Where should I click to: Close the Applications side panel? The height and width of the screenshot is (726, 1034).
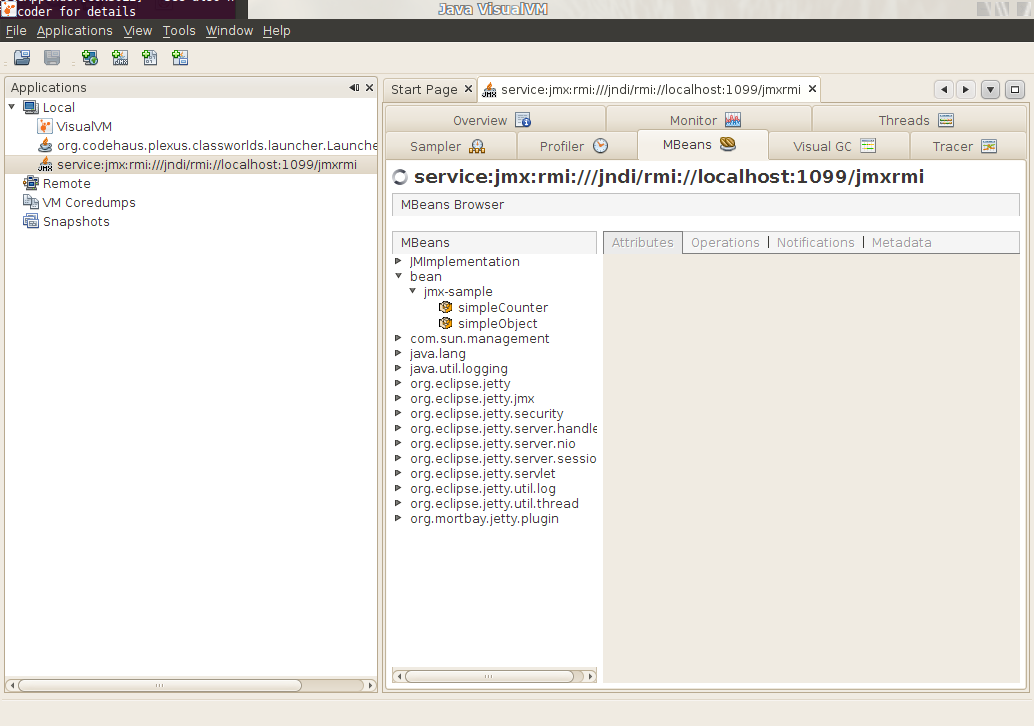369,88
